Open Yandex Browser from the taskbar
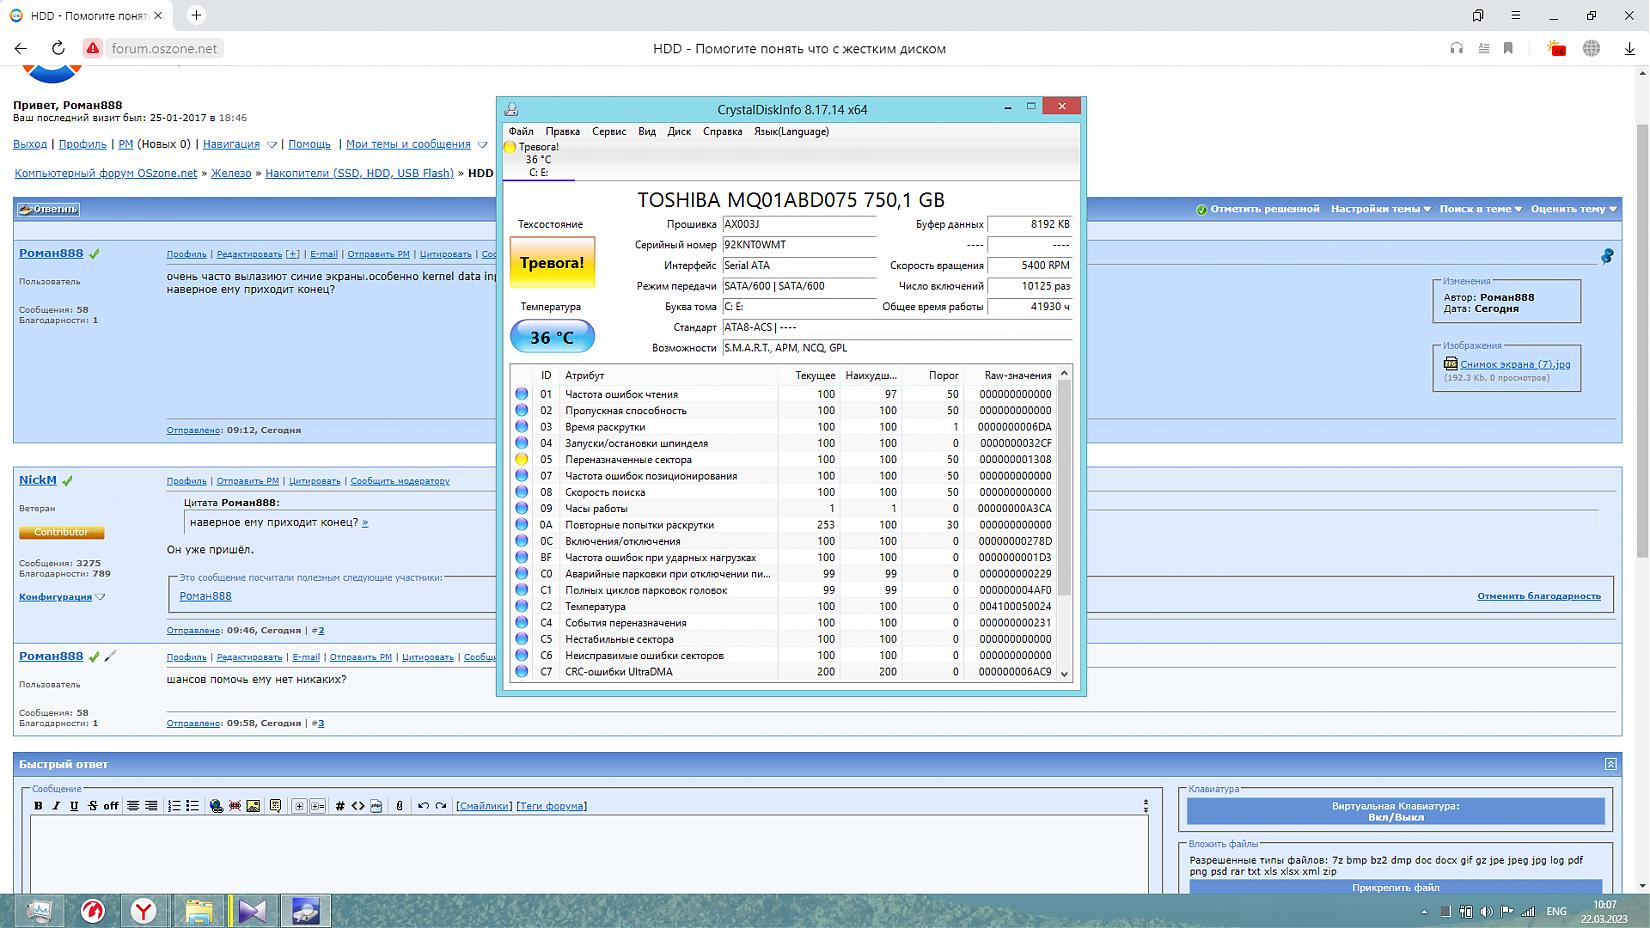The image size is (1650, 928). 145,911
